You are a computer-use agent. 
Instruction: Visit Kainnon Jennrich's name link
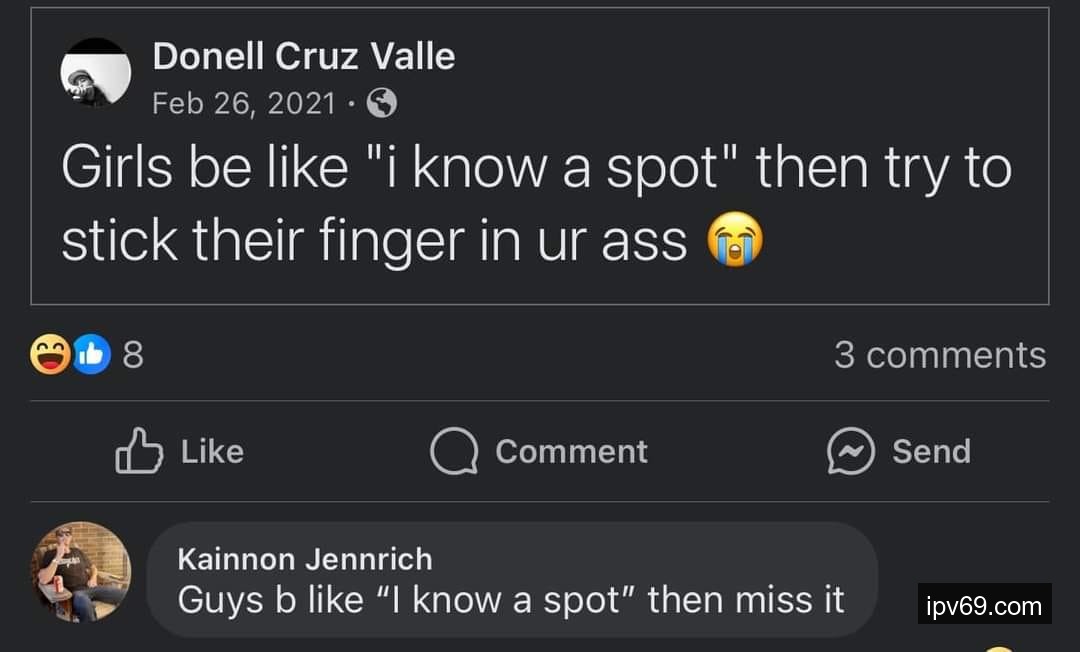304,558
